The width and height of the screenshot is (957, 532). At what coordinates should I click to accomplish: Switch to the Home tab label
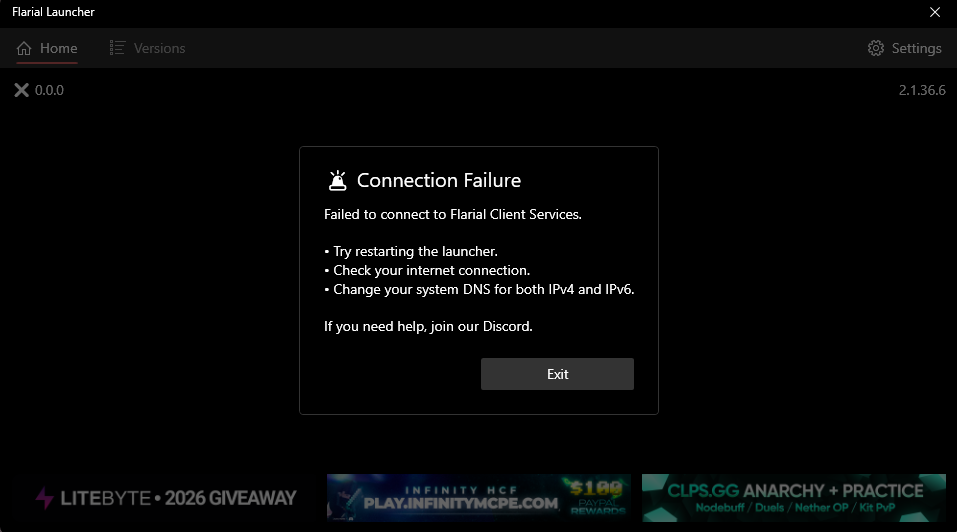(x=59, y=48)
